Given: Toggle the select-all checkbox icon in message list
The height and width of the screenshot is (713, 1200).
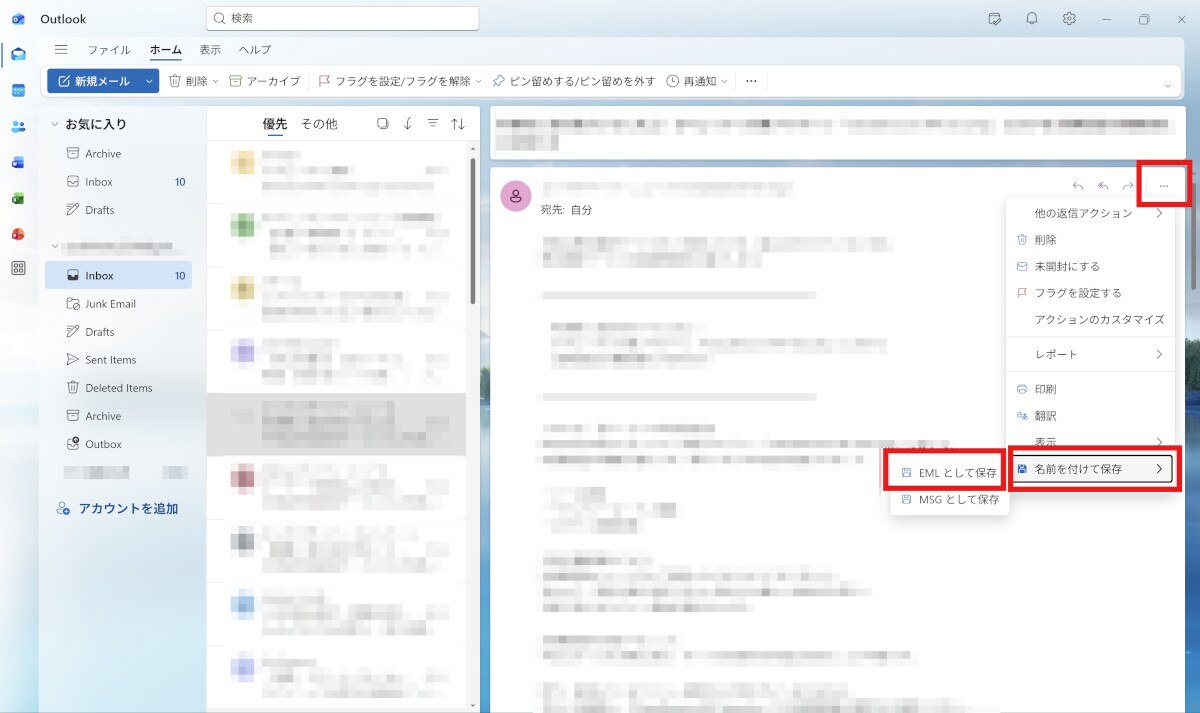Looking at the screenshot, I should [382, 123].
